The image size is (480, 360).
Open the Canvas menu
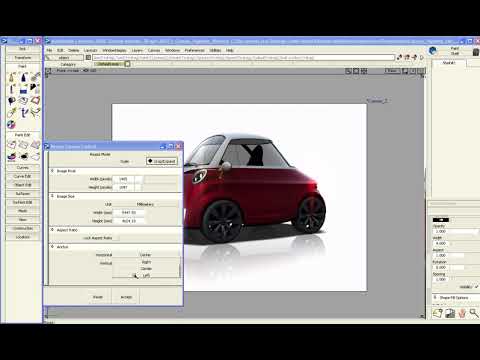pos(154,50)
